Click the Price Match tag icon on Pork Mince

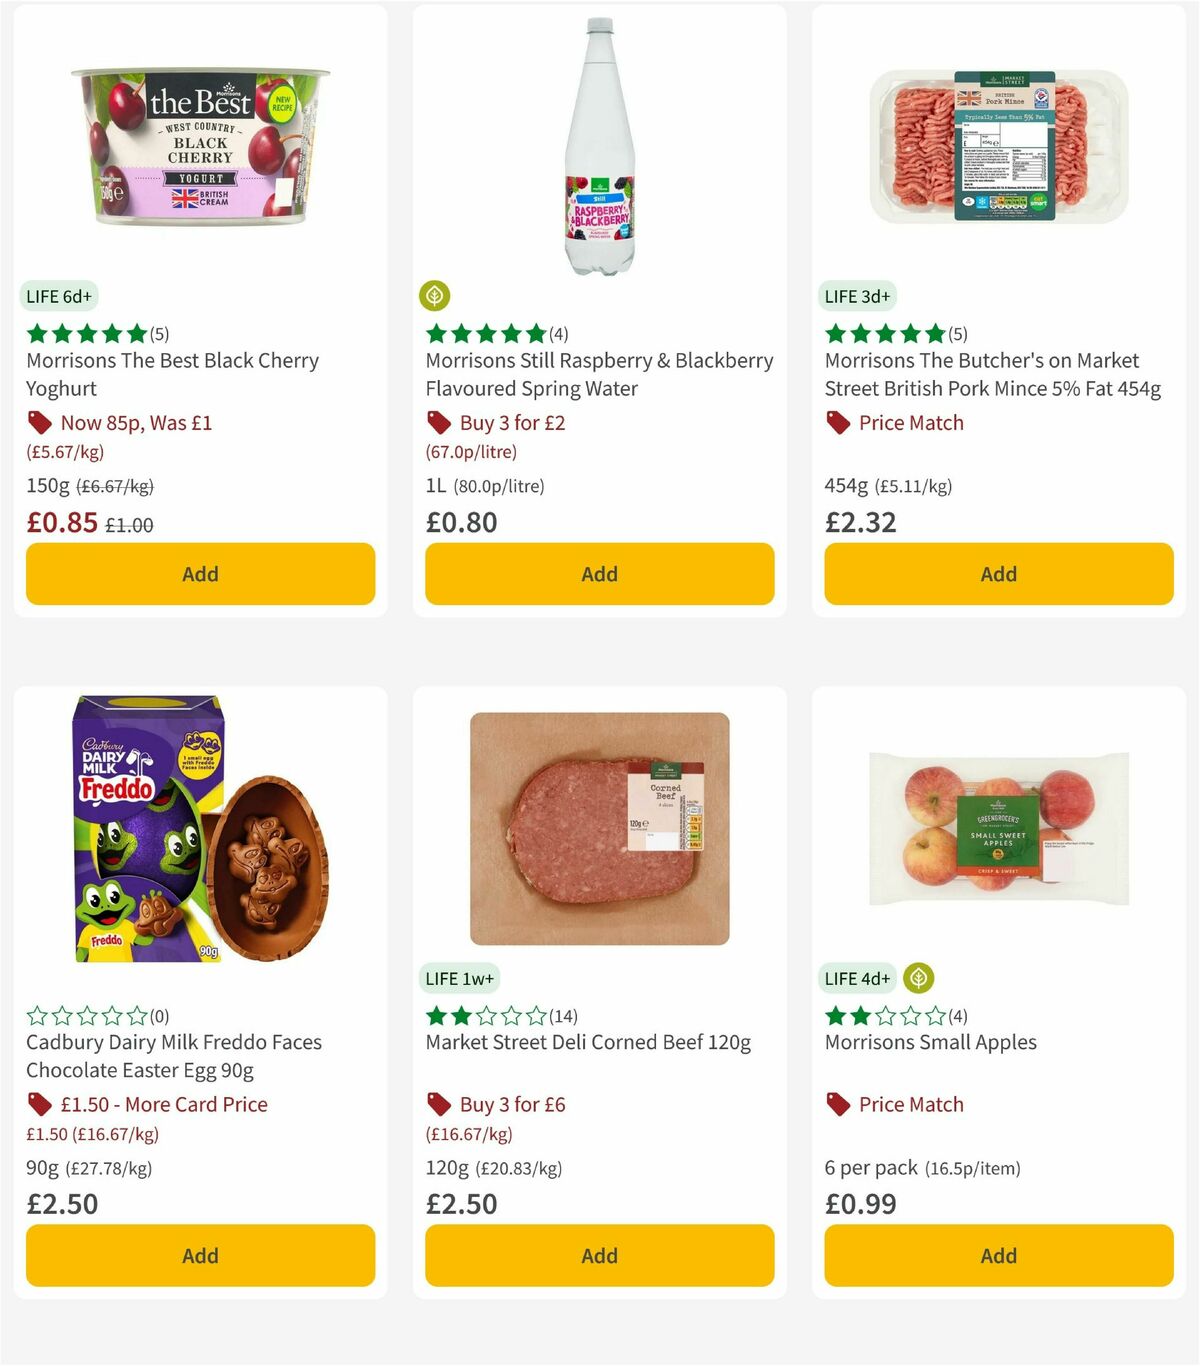pyautogui.click(x=837, y=423)
